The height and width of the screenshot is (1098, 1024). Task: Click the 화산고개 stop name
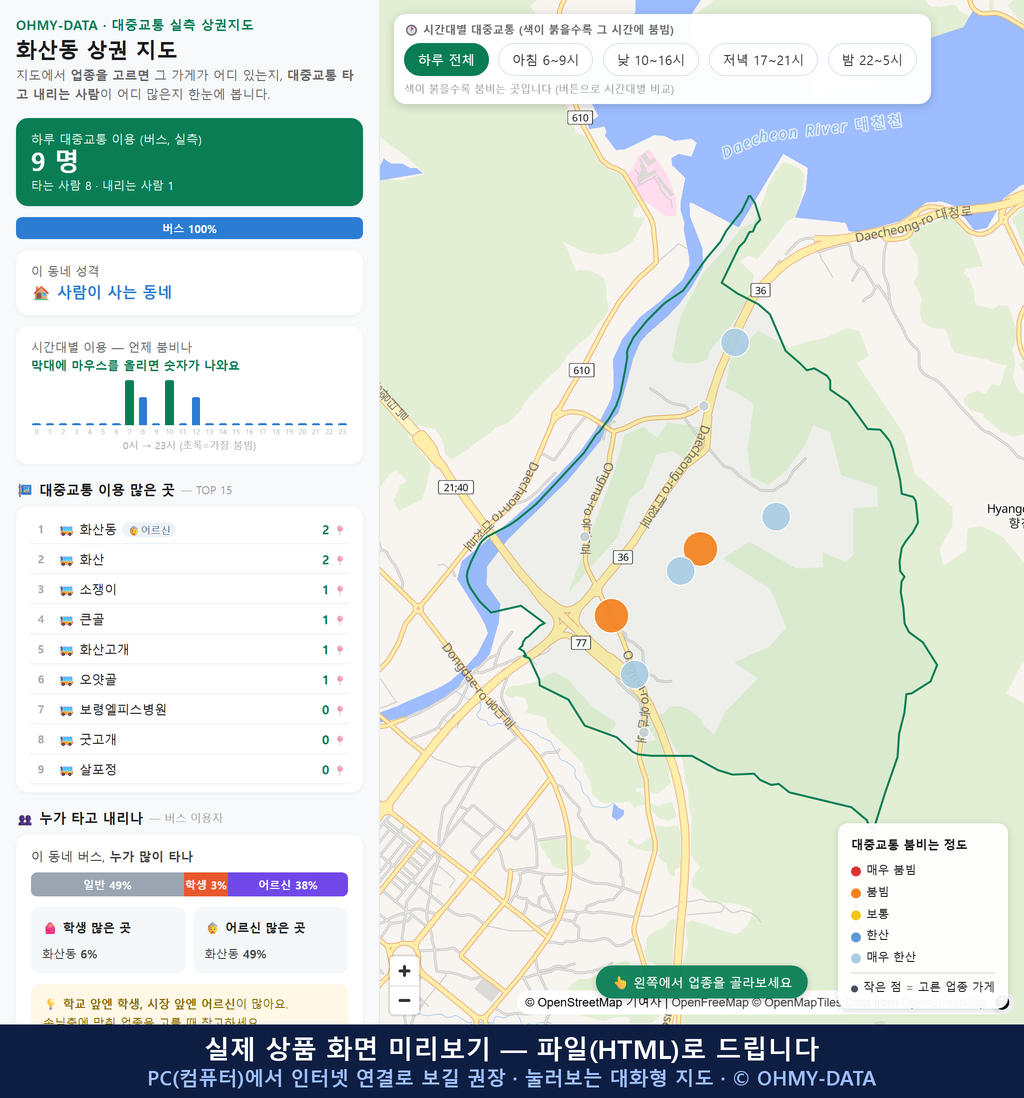click(104, 650)
